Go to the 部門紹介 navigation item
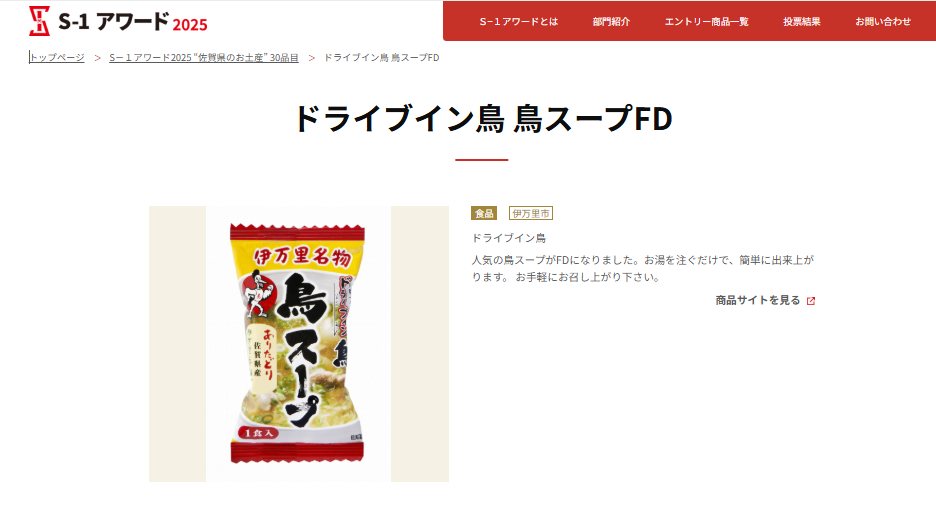This screenshot has width=936, height=529. (x=611, y=21)
